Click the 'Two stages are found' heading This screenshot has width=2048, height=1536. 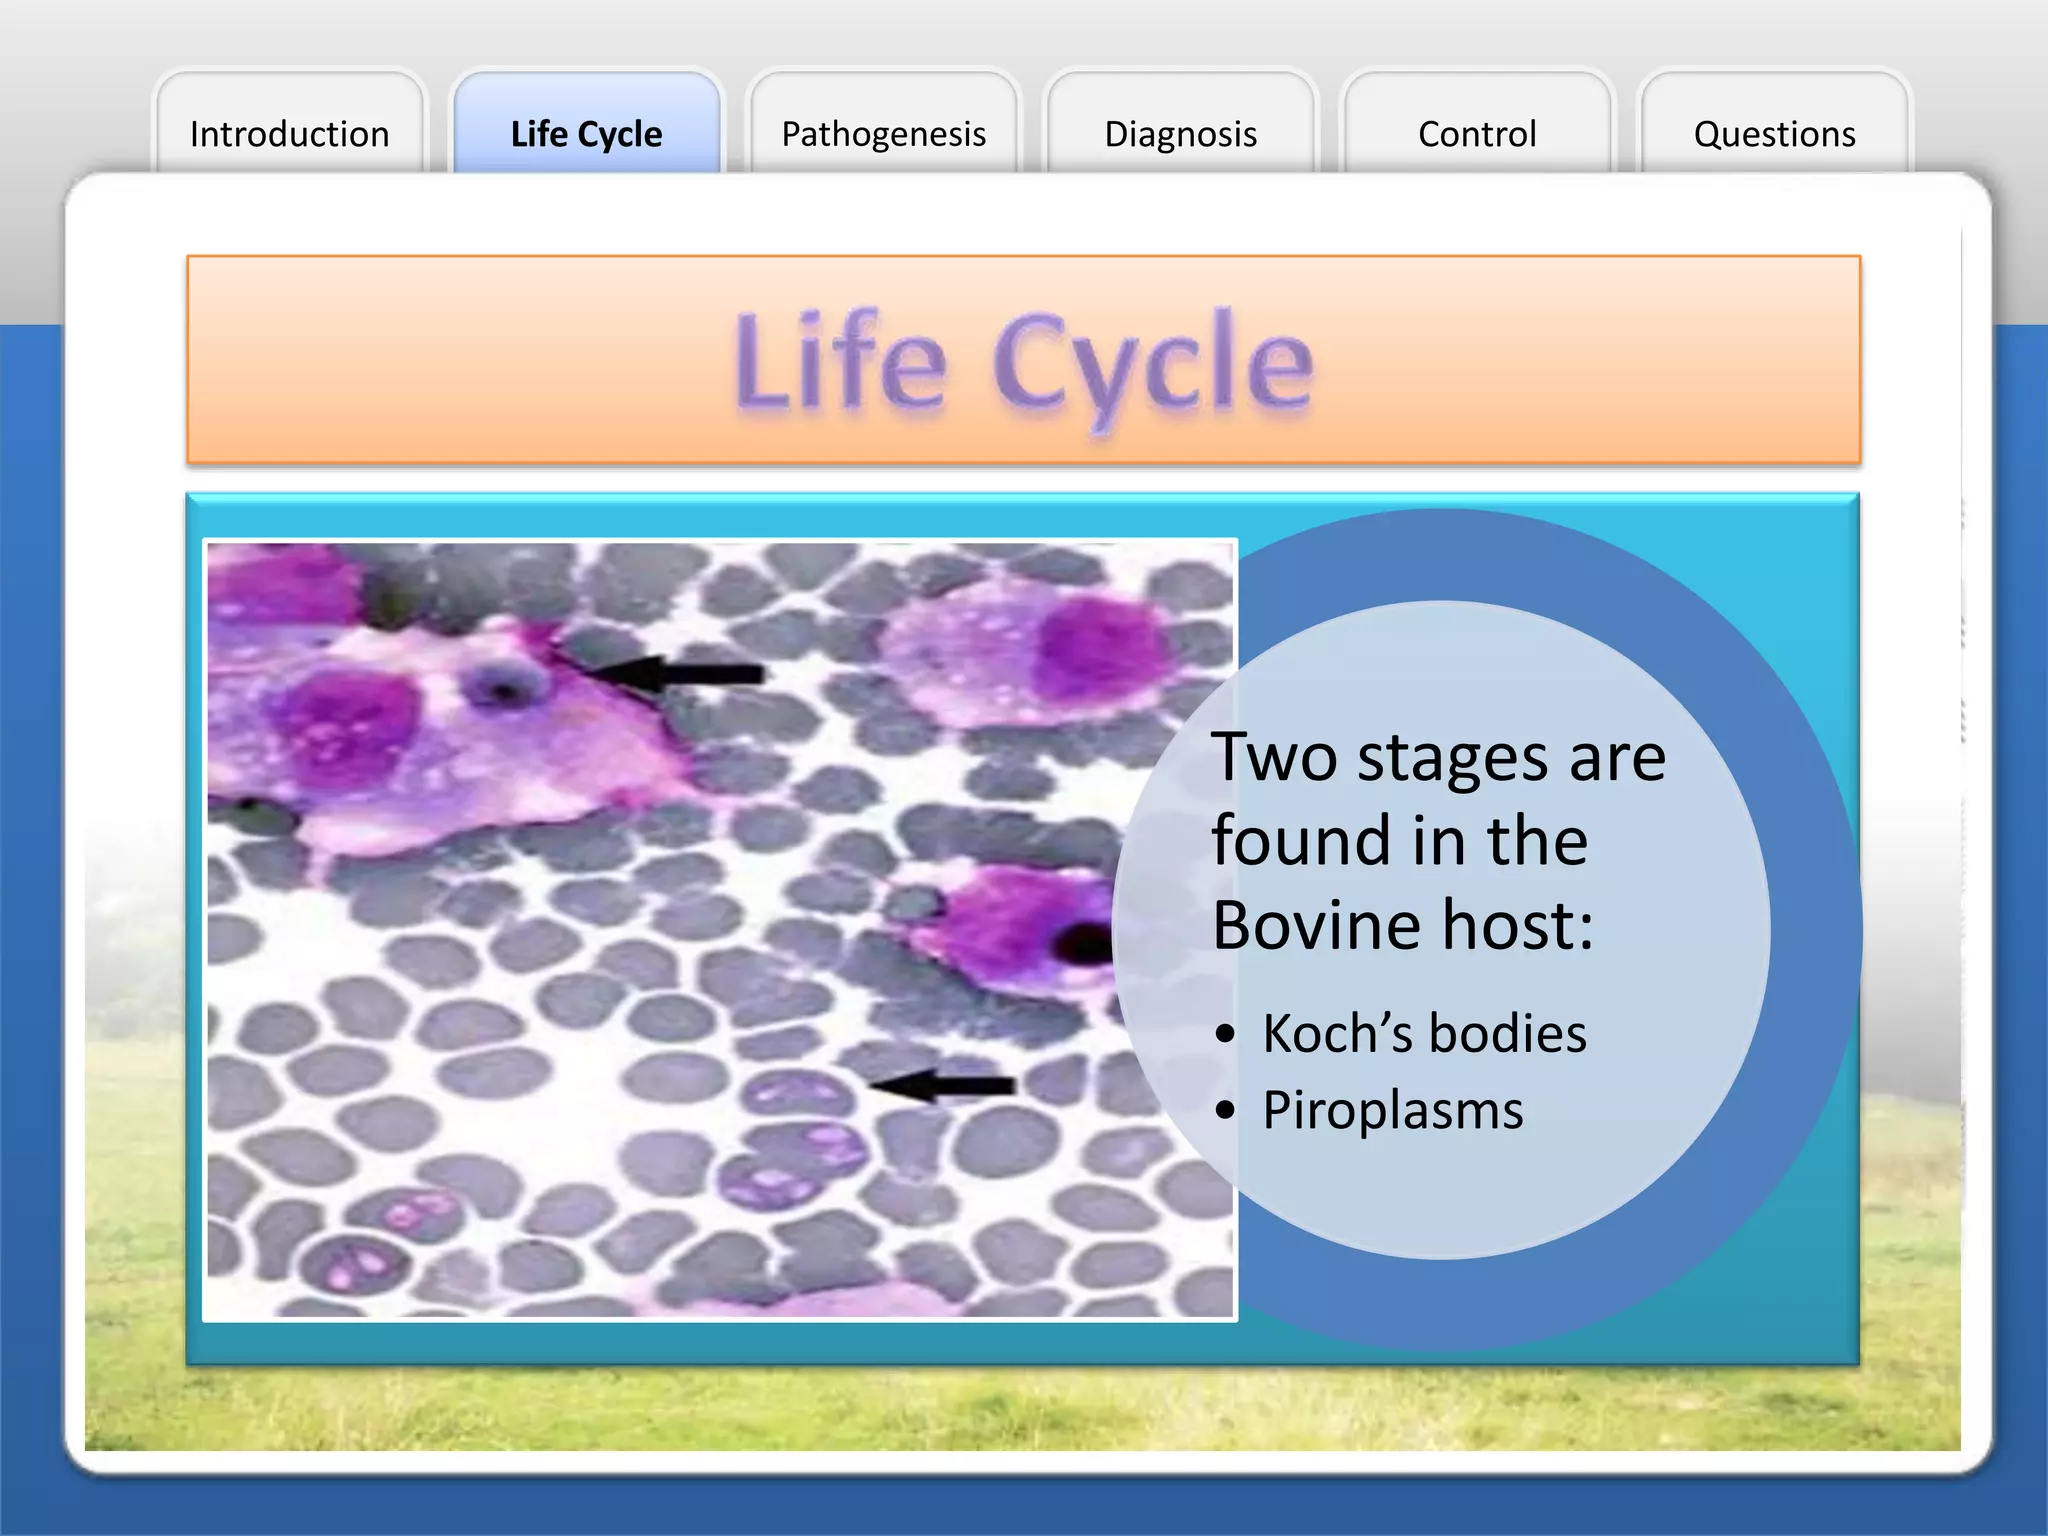[1438, 840]
